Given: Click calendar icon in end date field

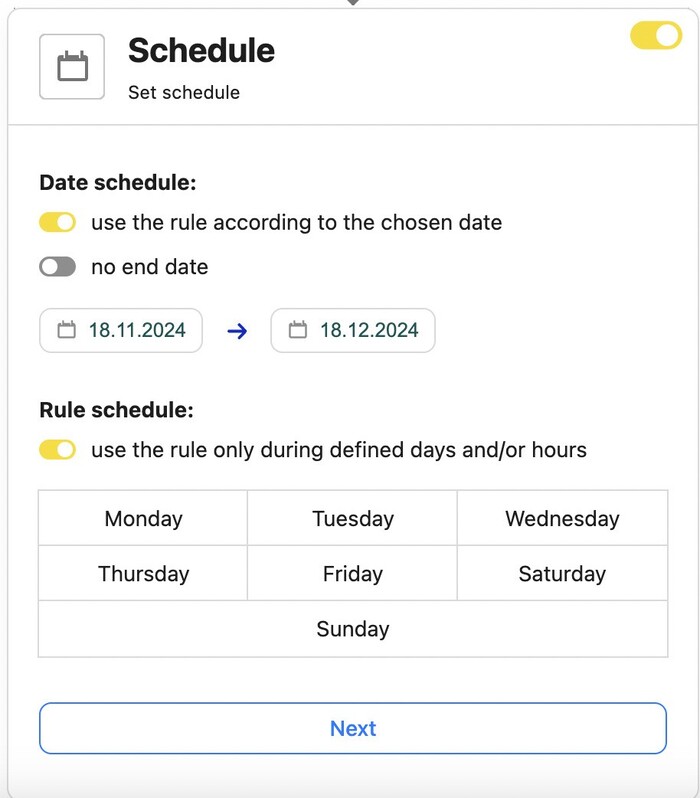Looking at the screenshot, I should [298, 330].
